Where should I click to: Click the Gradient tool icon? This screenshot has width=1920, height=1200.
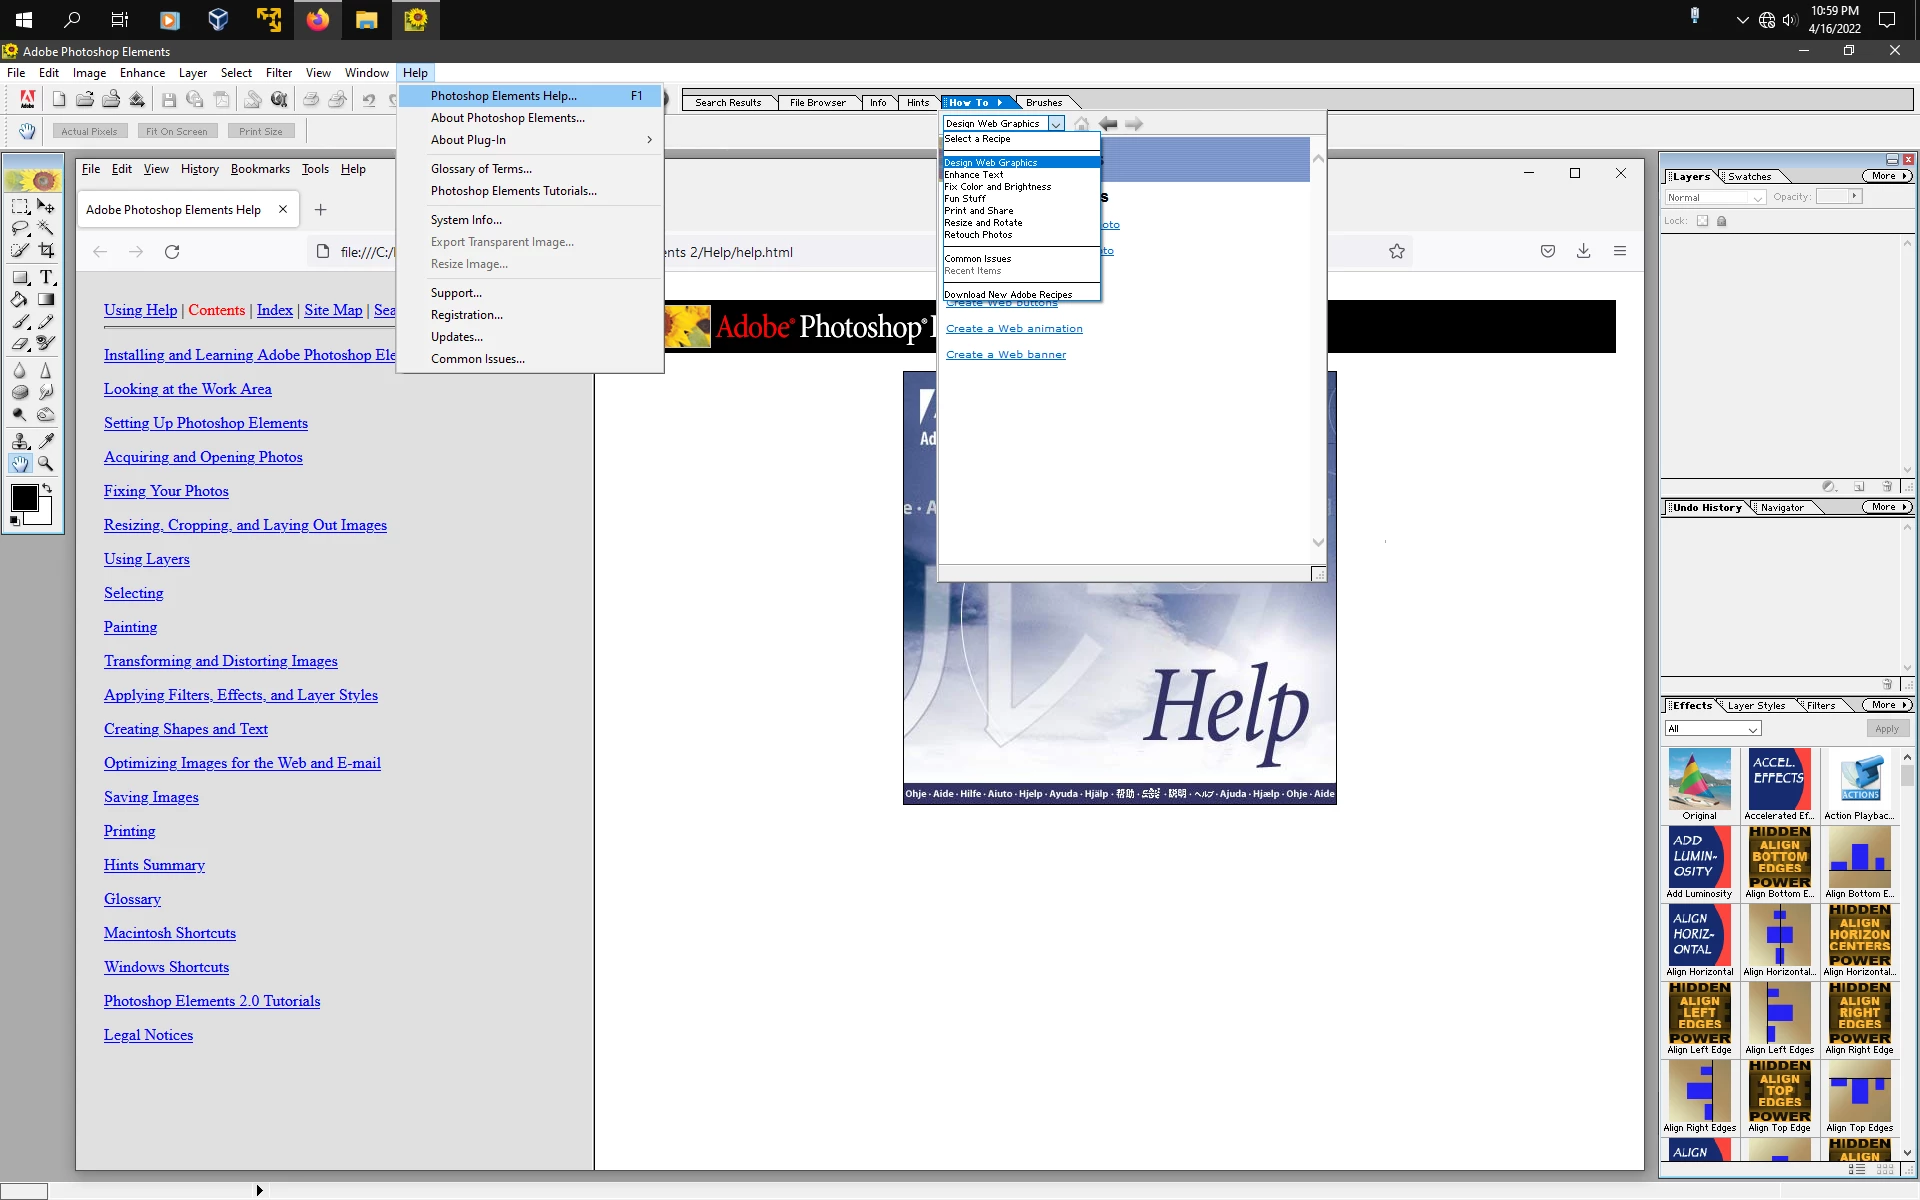click(x=46, y=299)
